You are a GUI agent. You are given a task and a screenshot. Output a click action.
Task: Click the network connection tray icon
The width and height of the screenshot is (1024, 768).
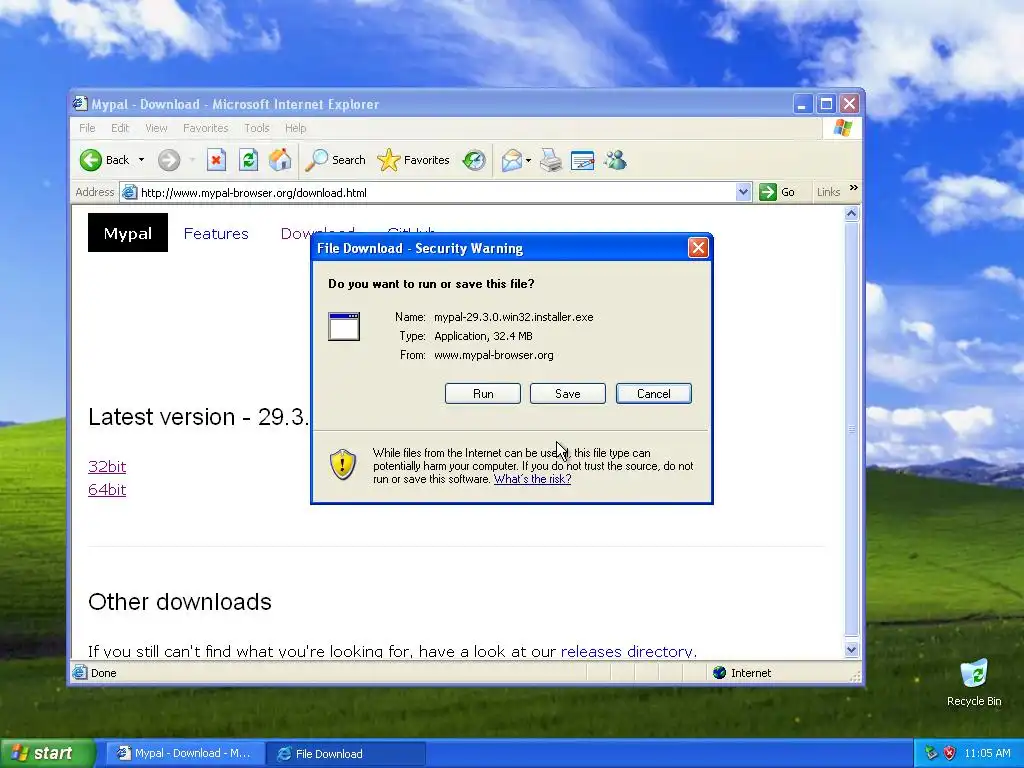[x=931, y=753]
